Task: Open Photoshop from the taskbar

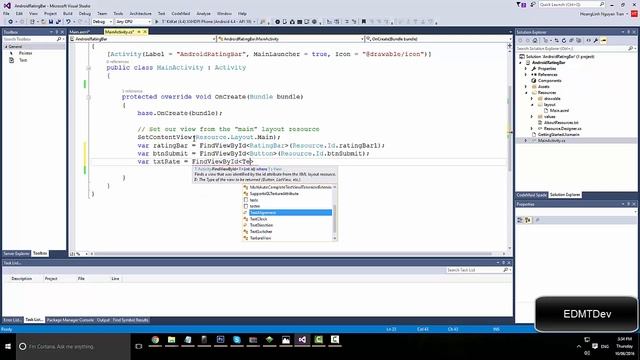Action: [x=220, y=340]
